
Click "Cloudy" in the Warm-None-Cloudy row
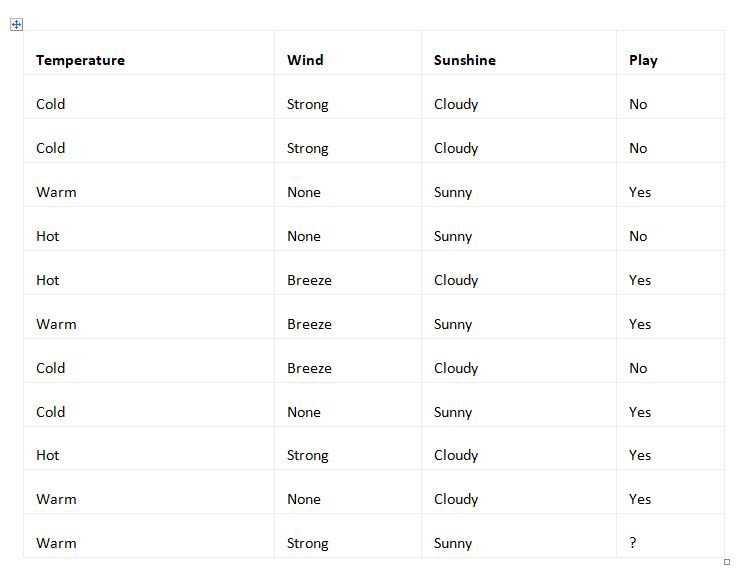point(456,499)
